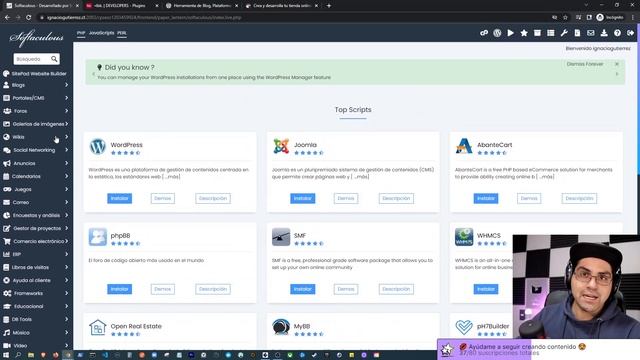Click the pH7Builder heart logo icon
This screenshot has width=640, height=360.
[464, 327]
